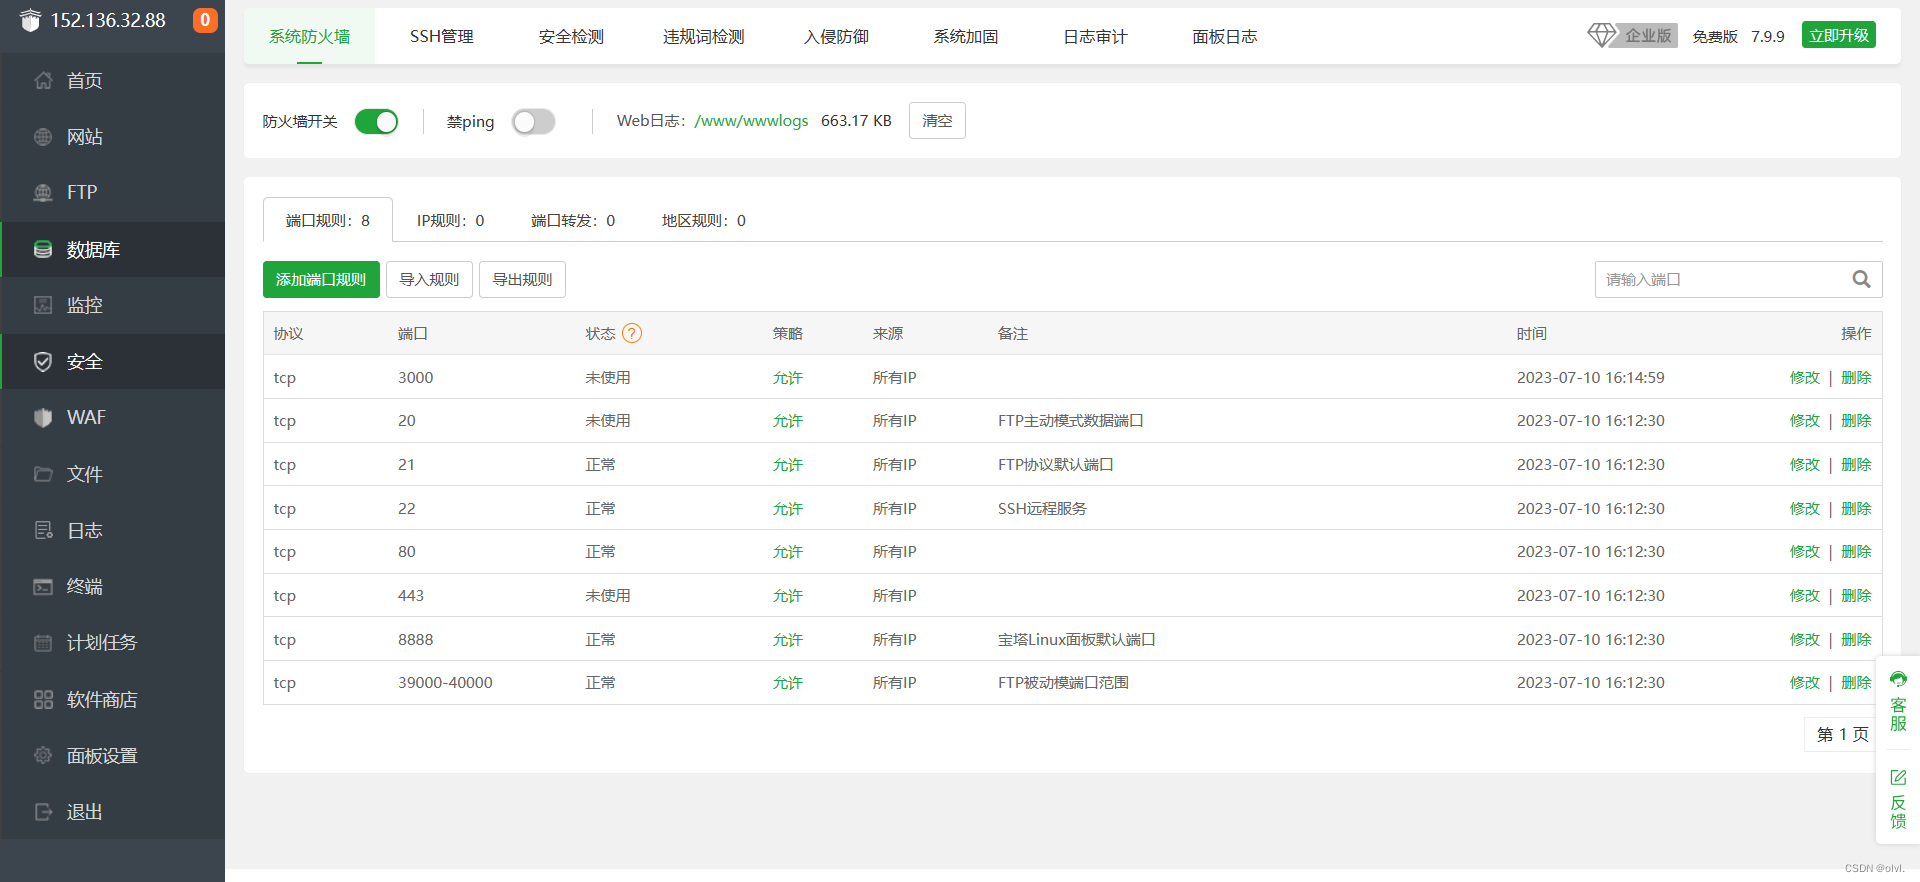Focus the 请输入端口 search field
This screenshot has height=882, width=1920.
click(x=1738, y=280)
